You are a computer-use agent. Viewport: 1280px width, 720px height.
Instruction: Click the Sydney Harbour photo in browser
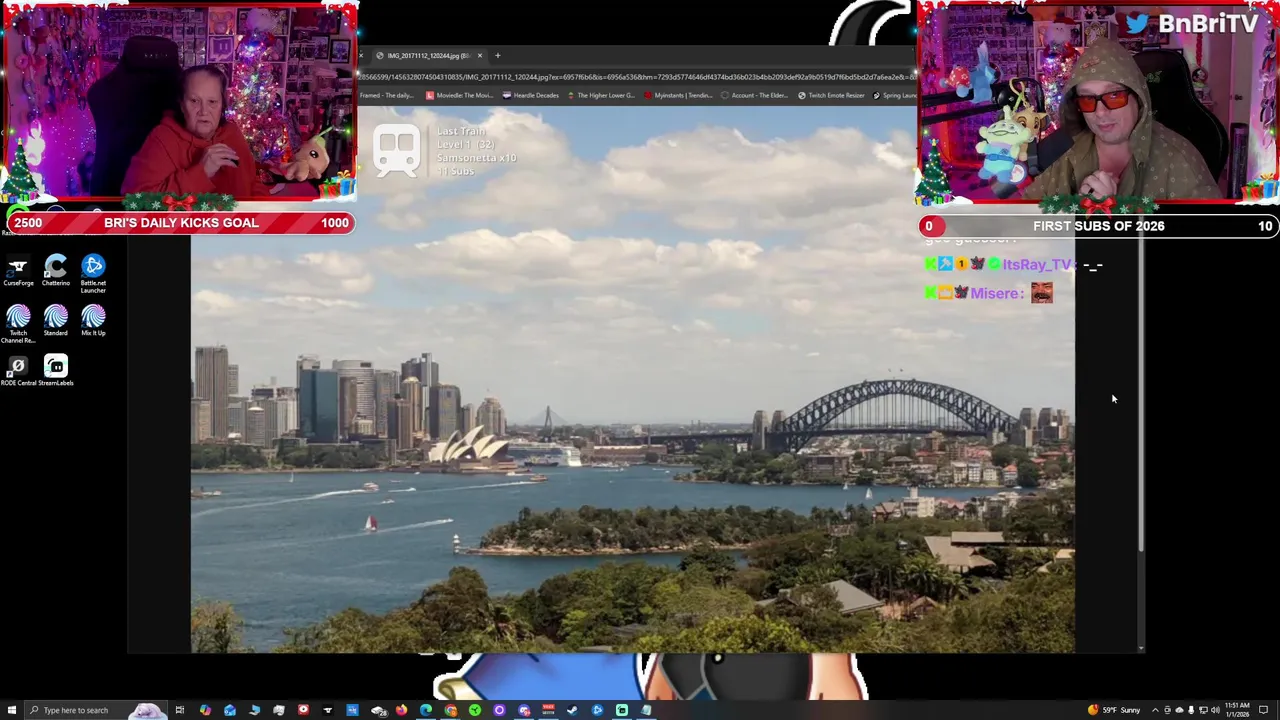click(x=633, y=380)
